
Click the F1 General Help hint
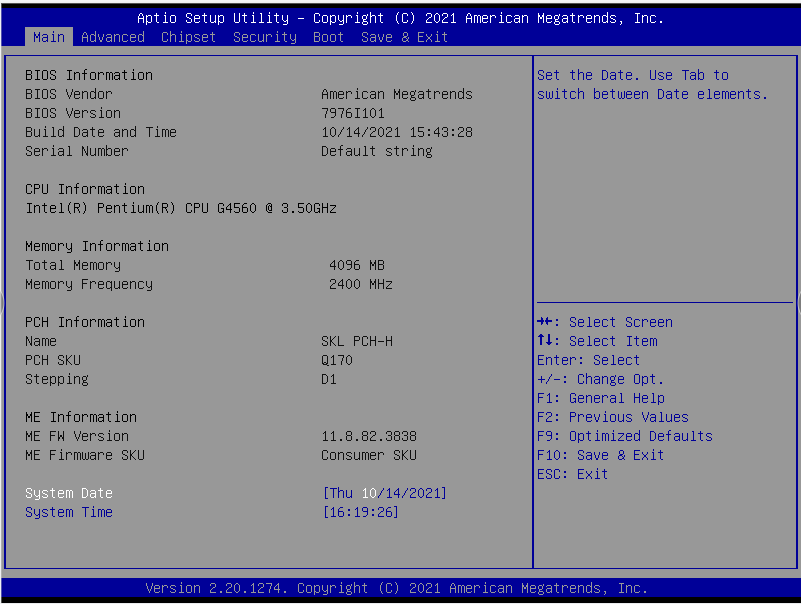tap(600, 398)
